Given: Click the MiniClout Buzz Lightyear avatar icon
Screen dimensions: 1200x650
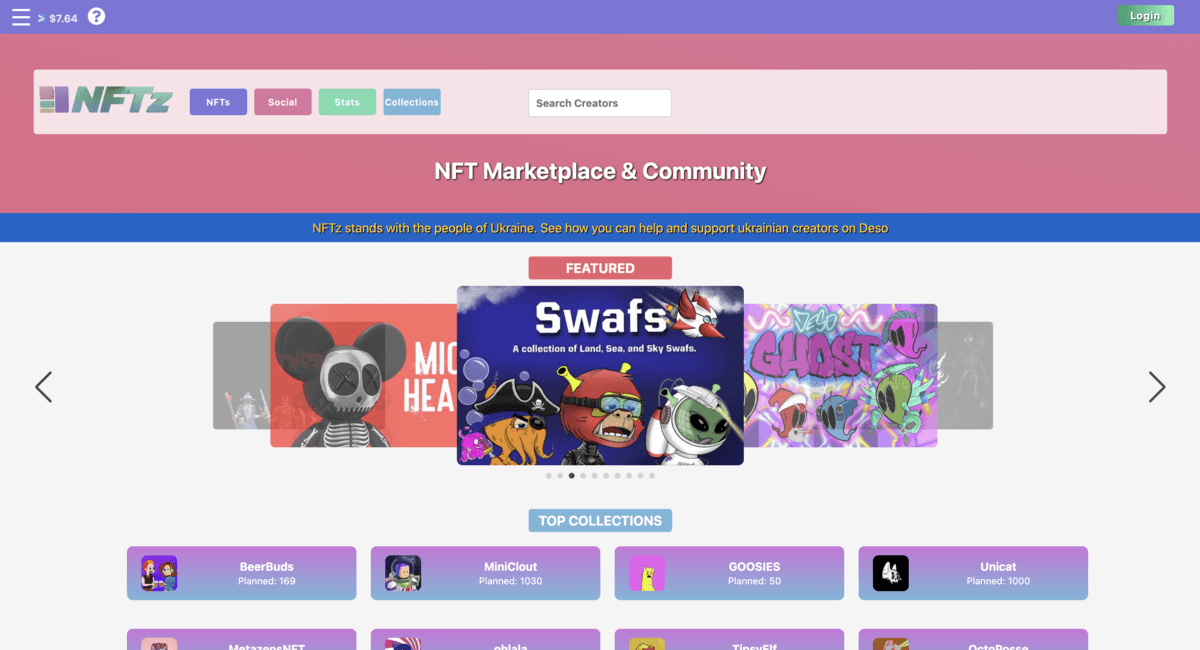Looking at the screenshot, I should point(402,573).
